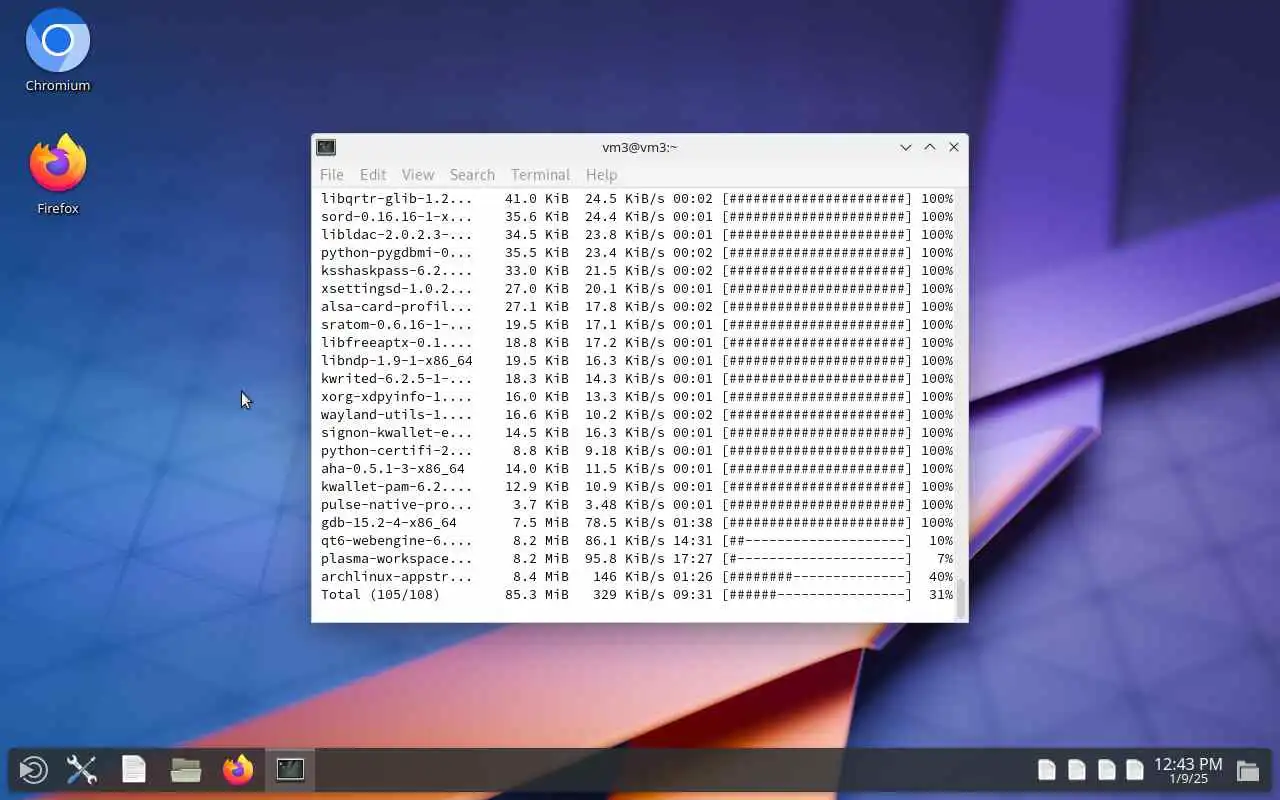Maximize the terminal window
1280x800 pixels.
[x=930, y=147]
